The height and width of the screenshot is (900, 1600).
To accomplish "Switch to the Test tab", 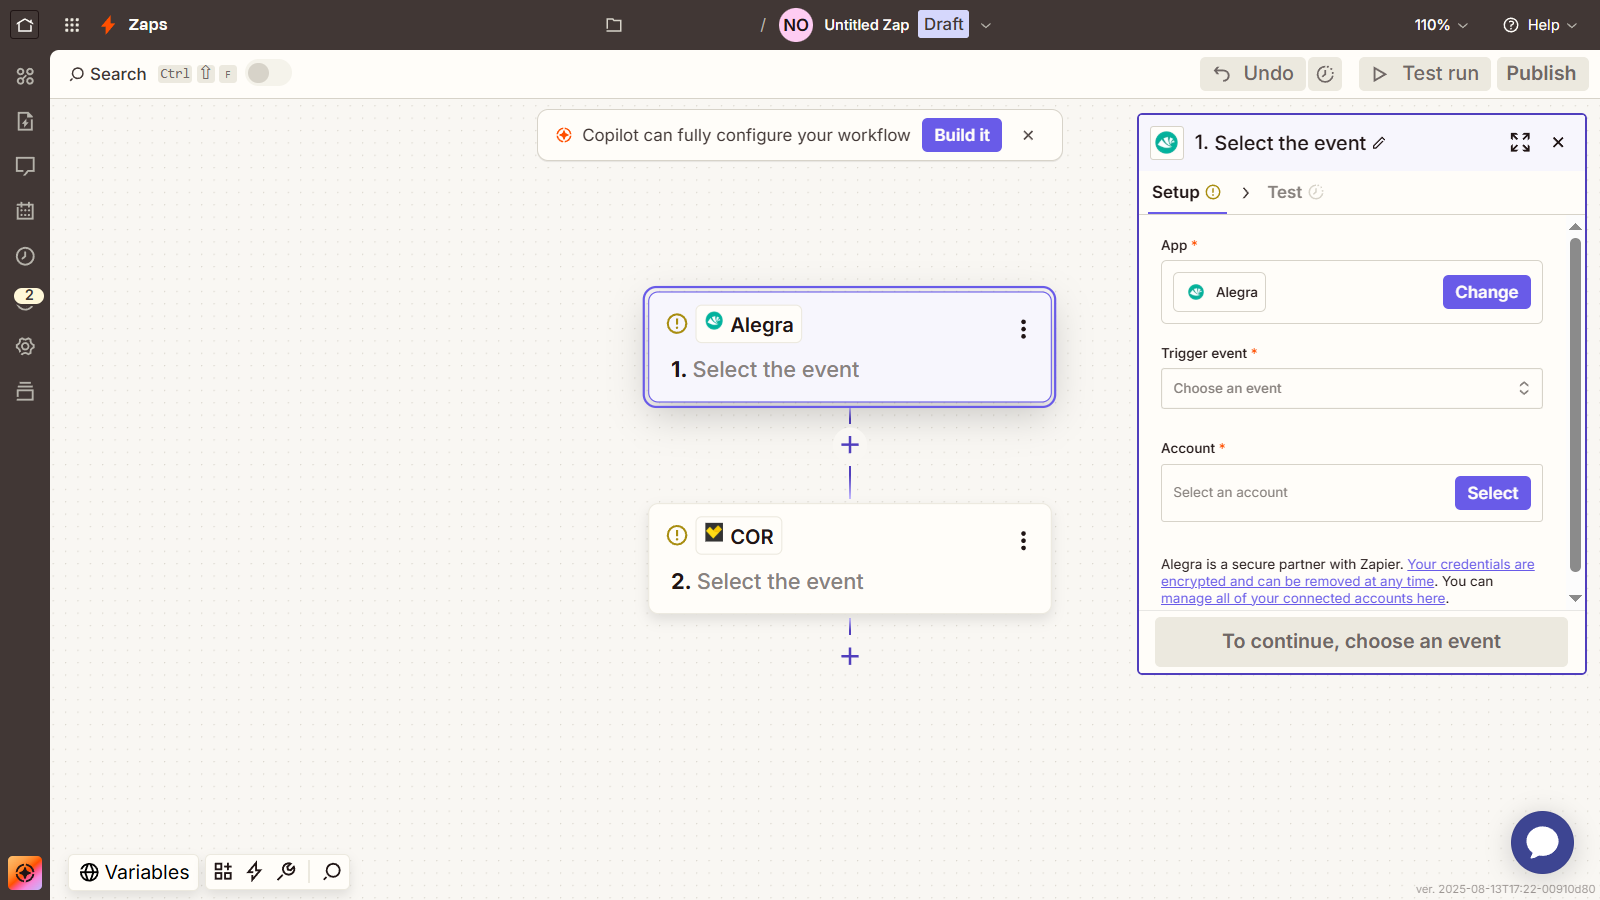I will 1295,192.
